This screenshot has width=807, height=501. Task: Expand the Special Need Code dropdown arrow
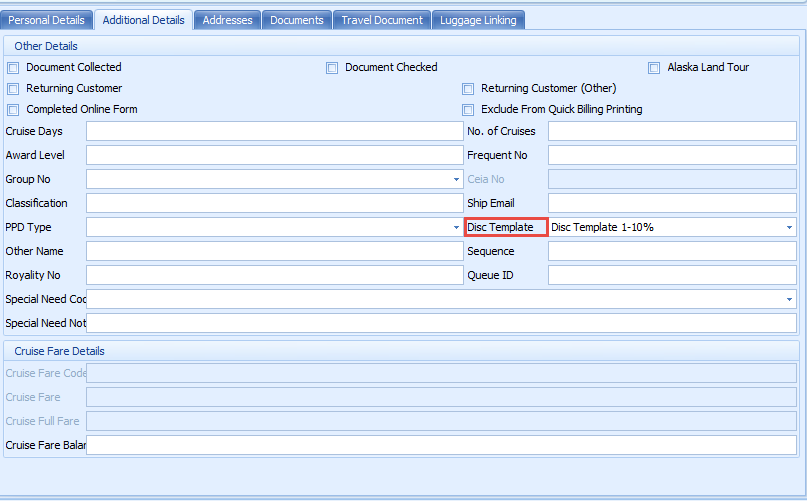[789, 299]
